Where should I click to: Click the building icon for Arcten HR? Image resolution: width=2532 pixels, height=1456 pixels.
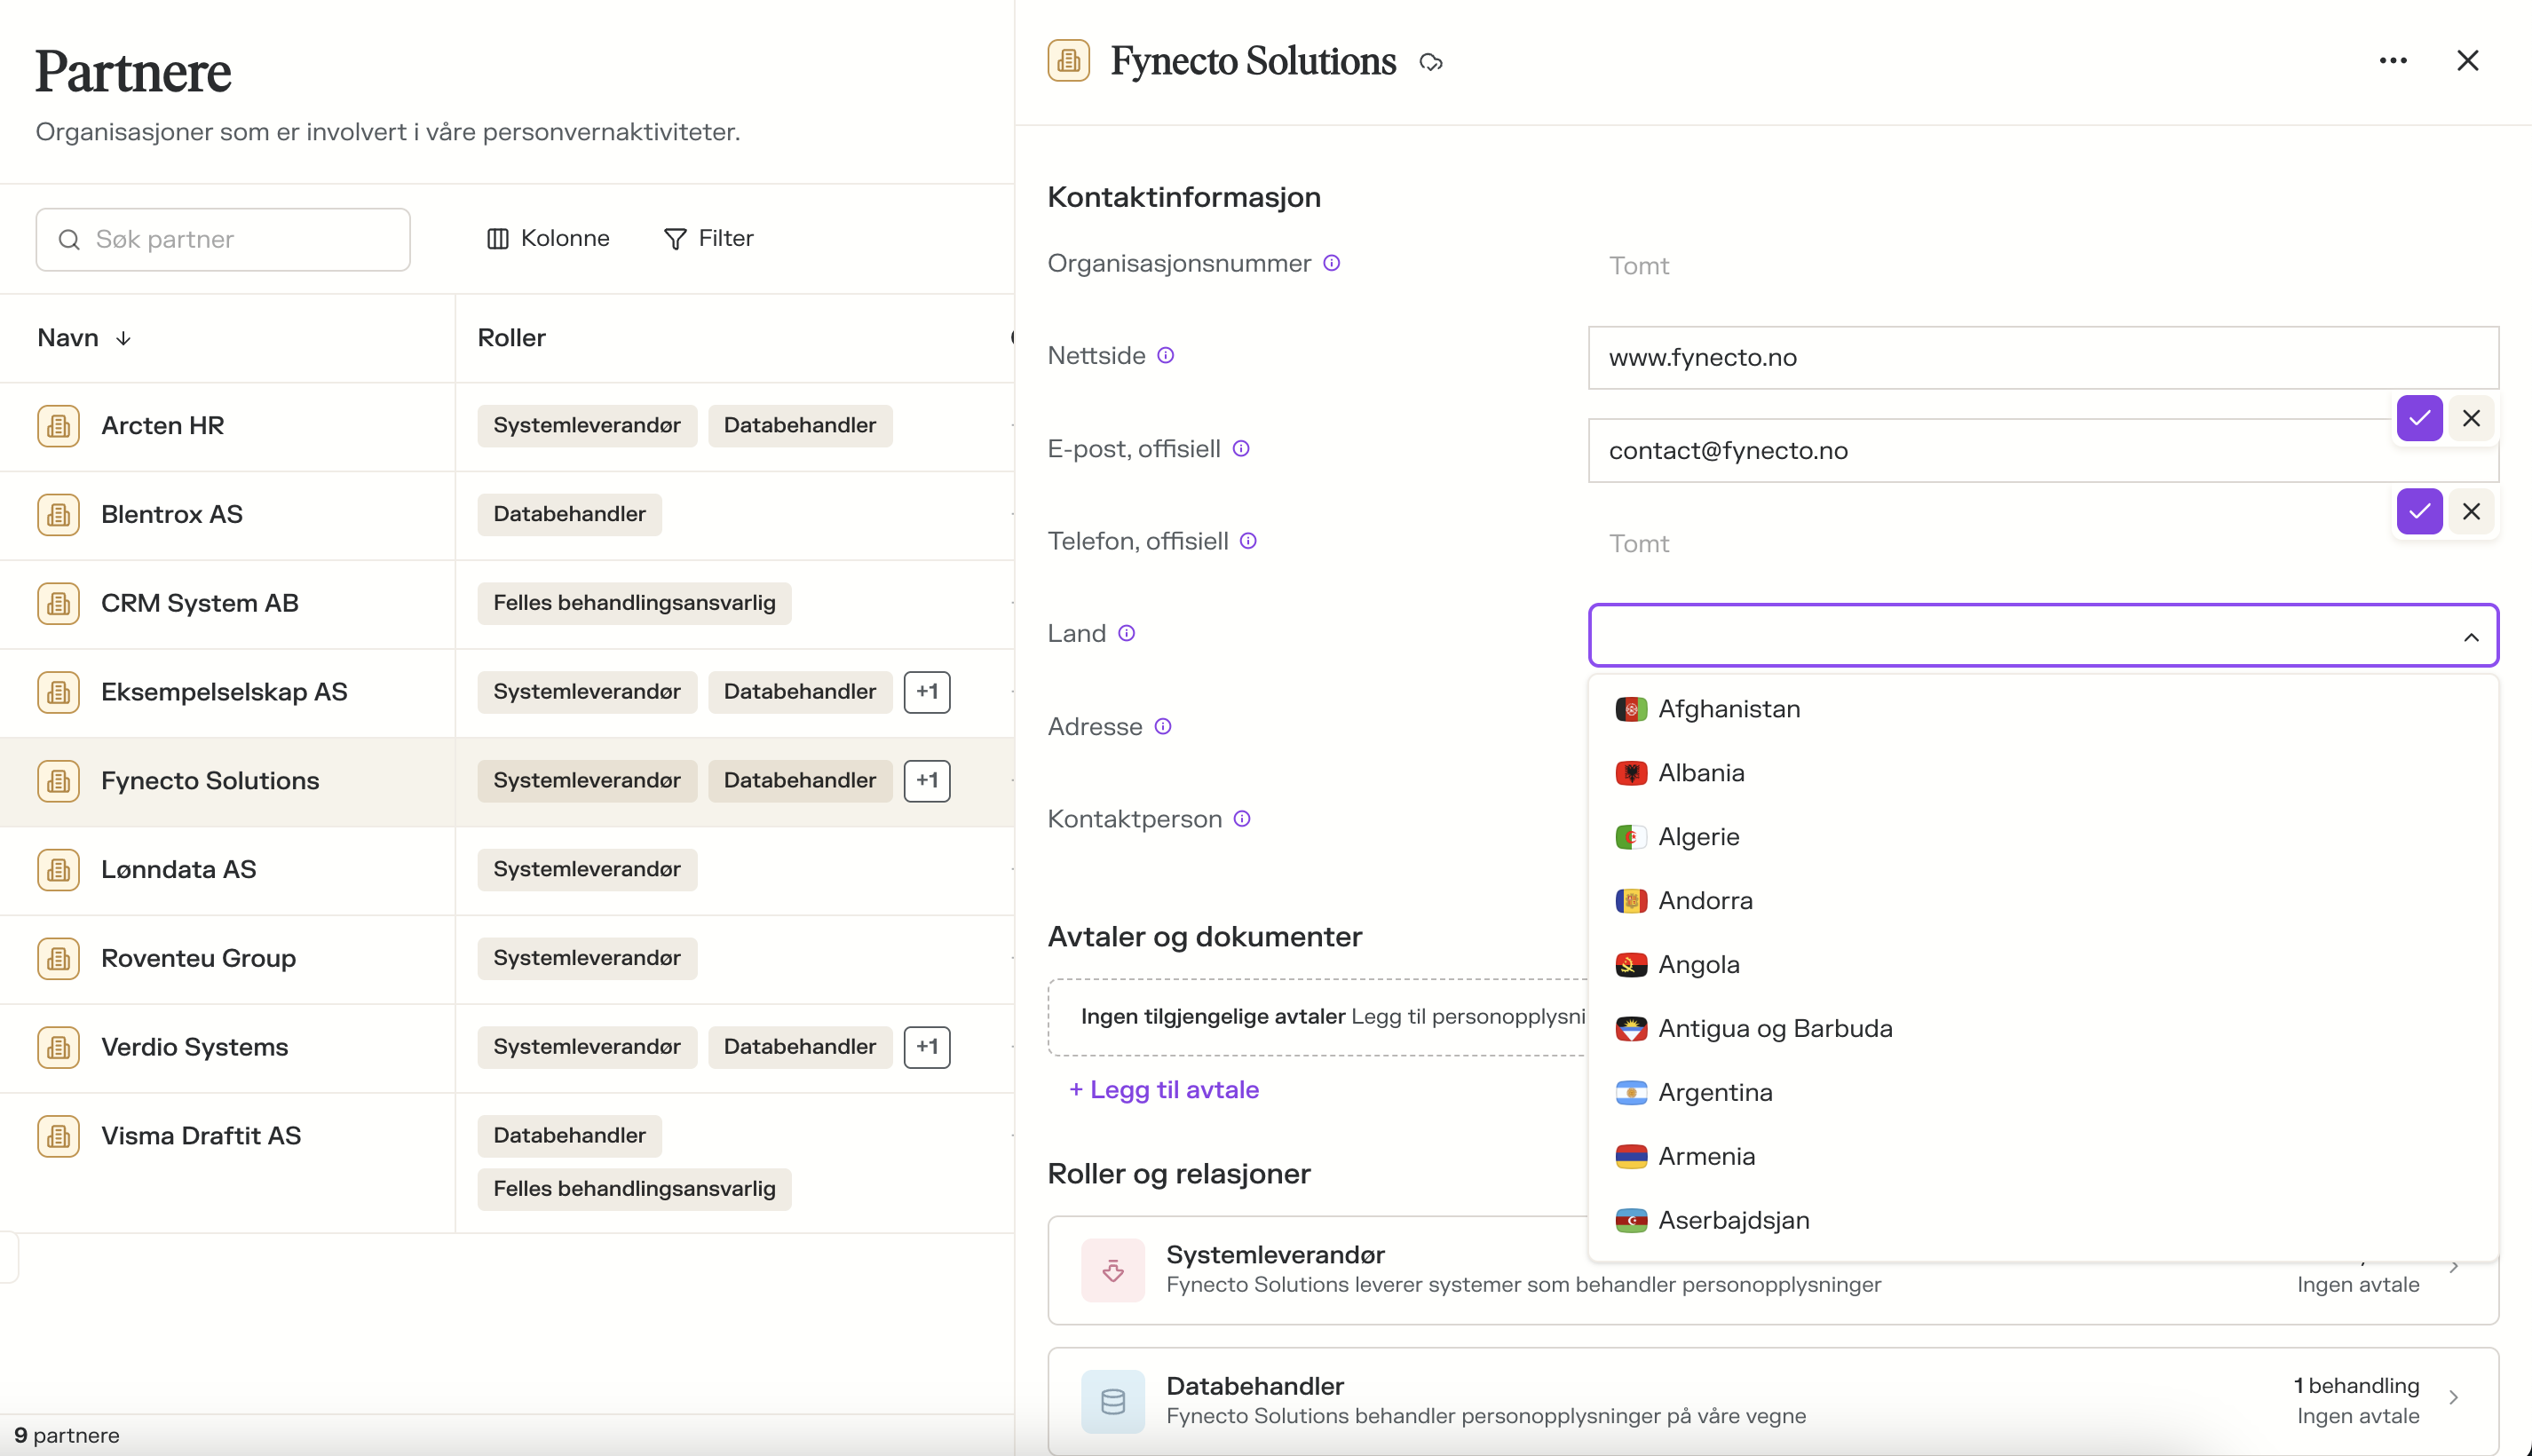59,426
